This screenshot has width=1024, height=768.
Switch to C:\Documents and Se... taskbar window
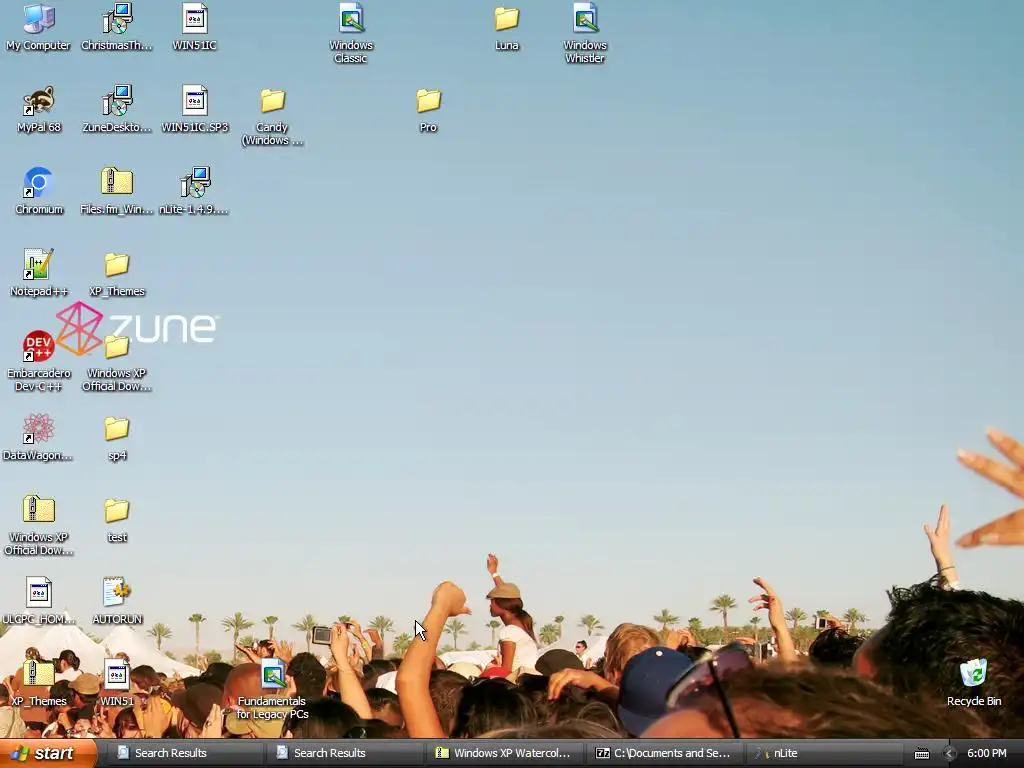[665, 753]
